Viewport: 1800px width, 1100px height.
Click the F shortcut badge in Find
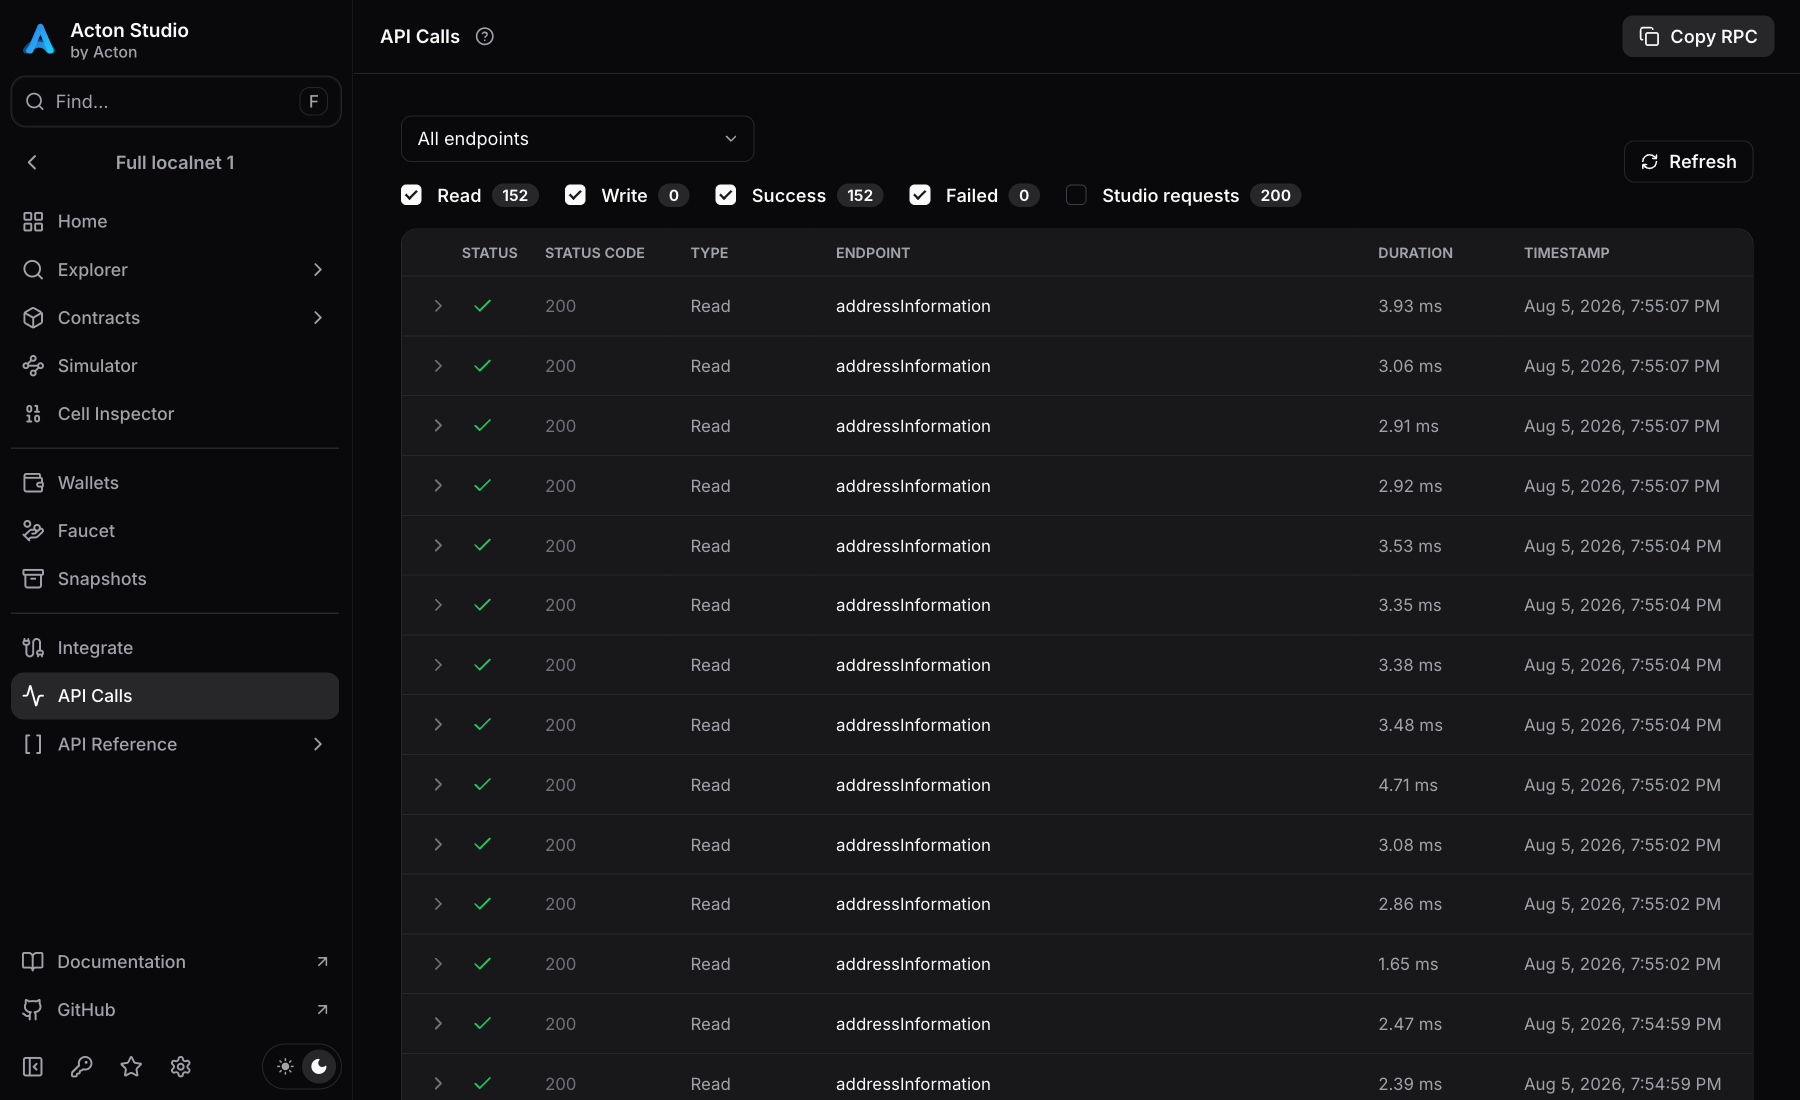click(313, 102)
